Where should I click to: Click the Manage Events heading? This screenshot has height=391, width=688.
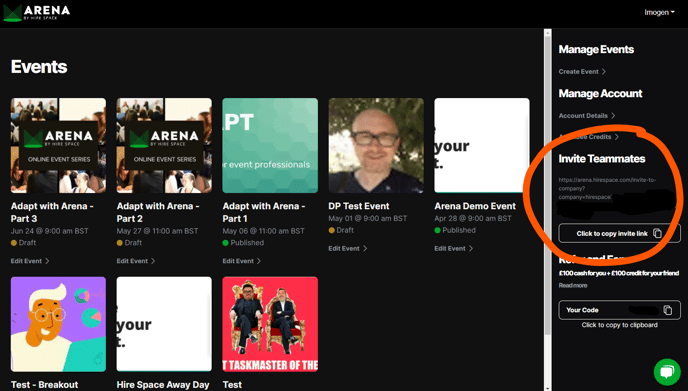[596, 50]
